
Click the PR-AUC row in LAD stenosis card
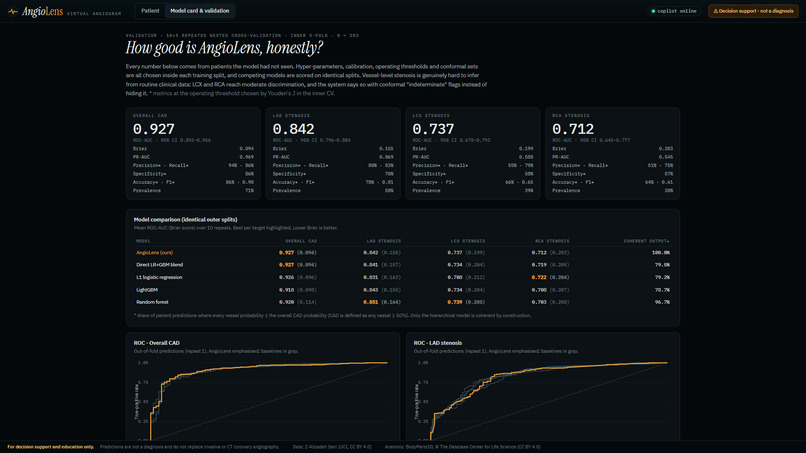333,157
